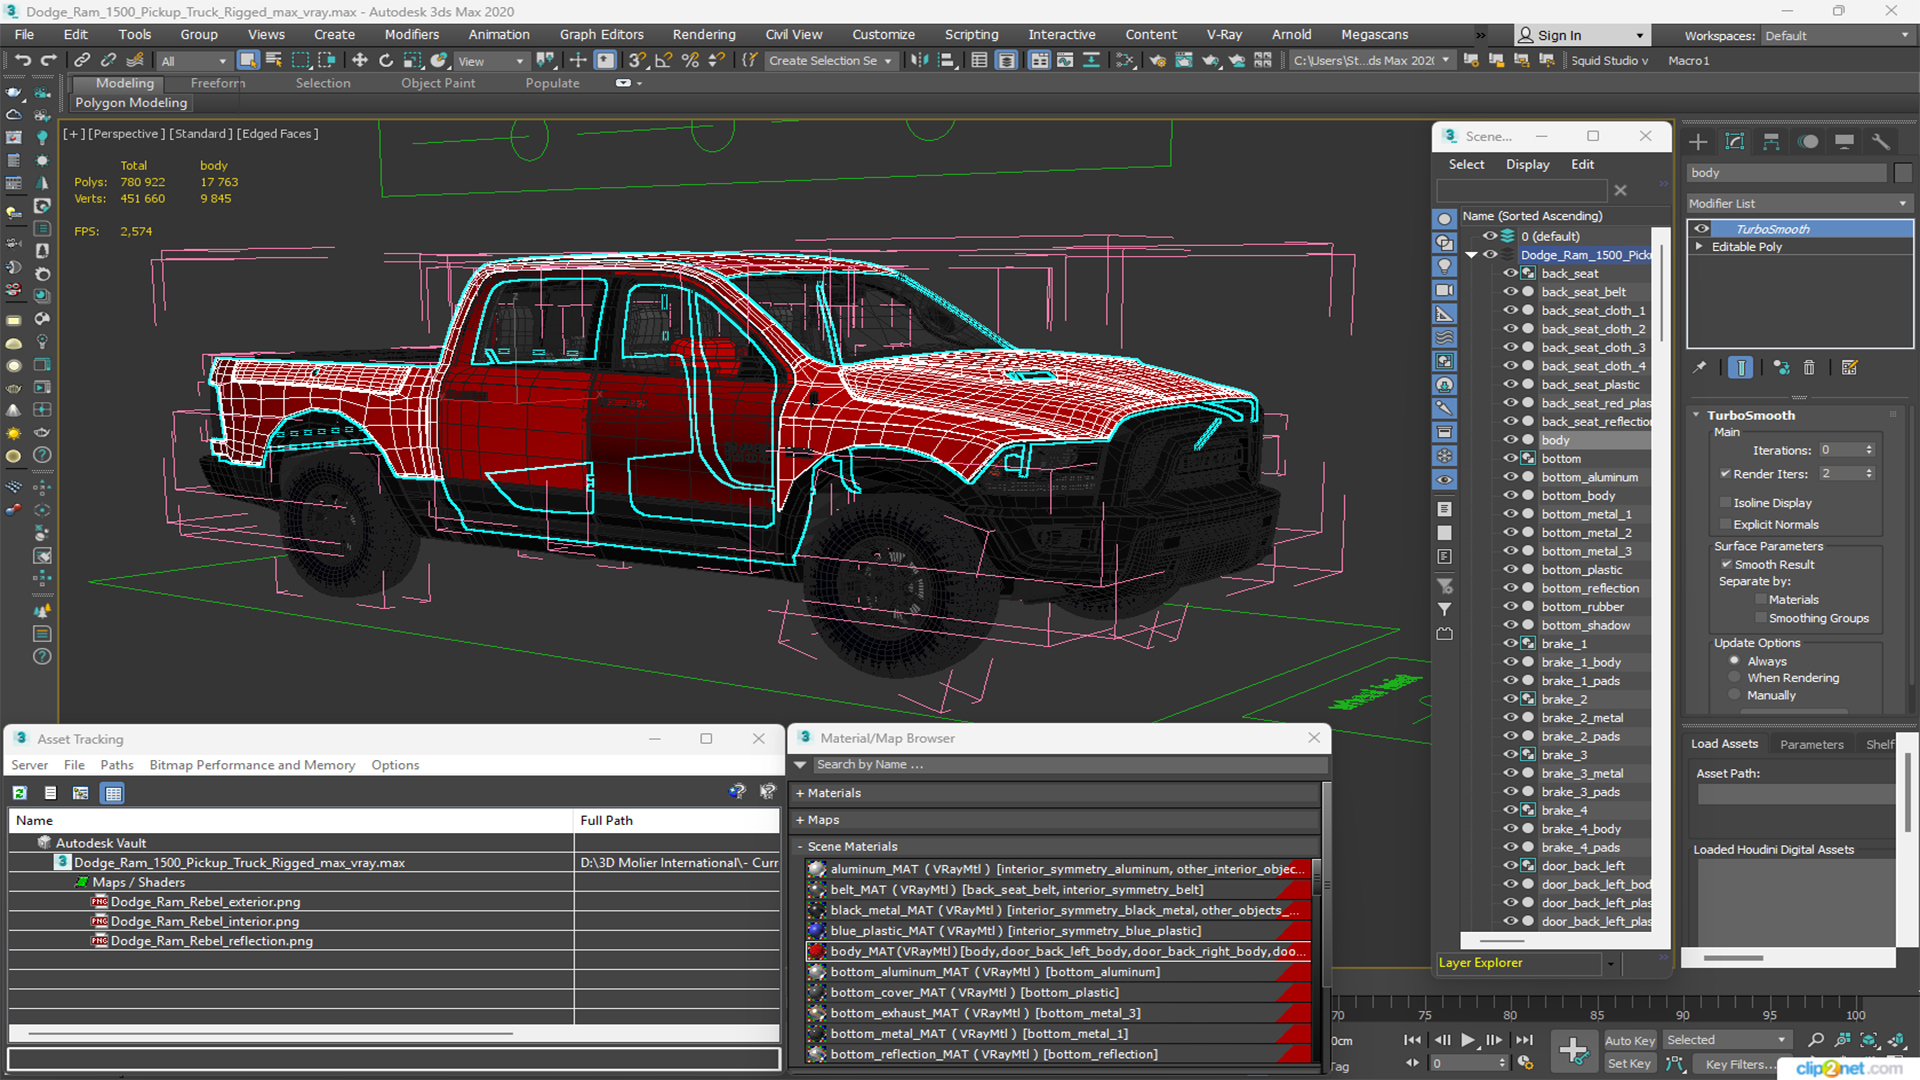Select the When Rendering radio button
Image resolution: width=1920 pixels, height=1080 pixels.
[1734, 678]
